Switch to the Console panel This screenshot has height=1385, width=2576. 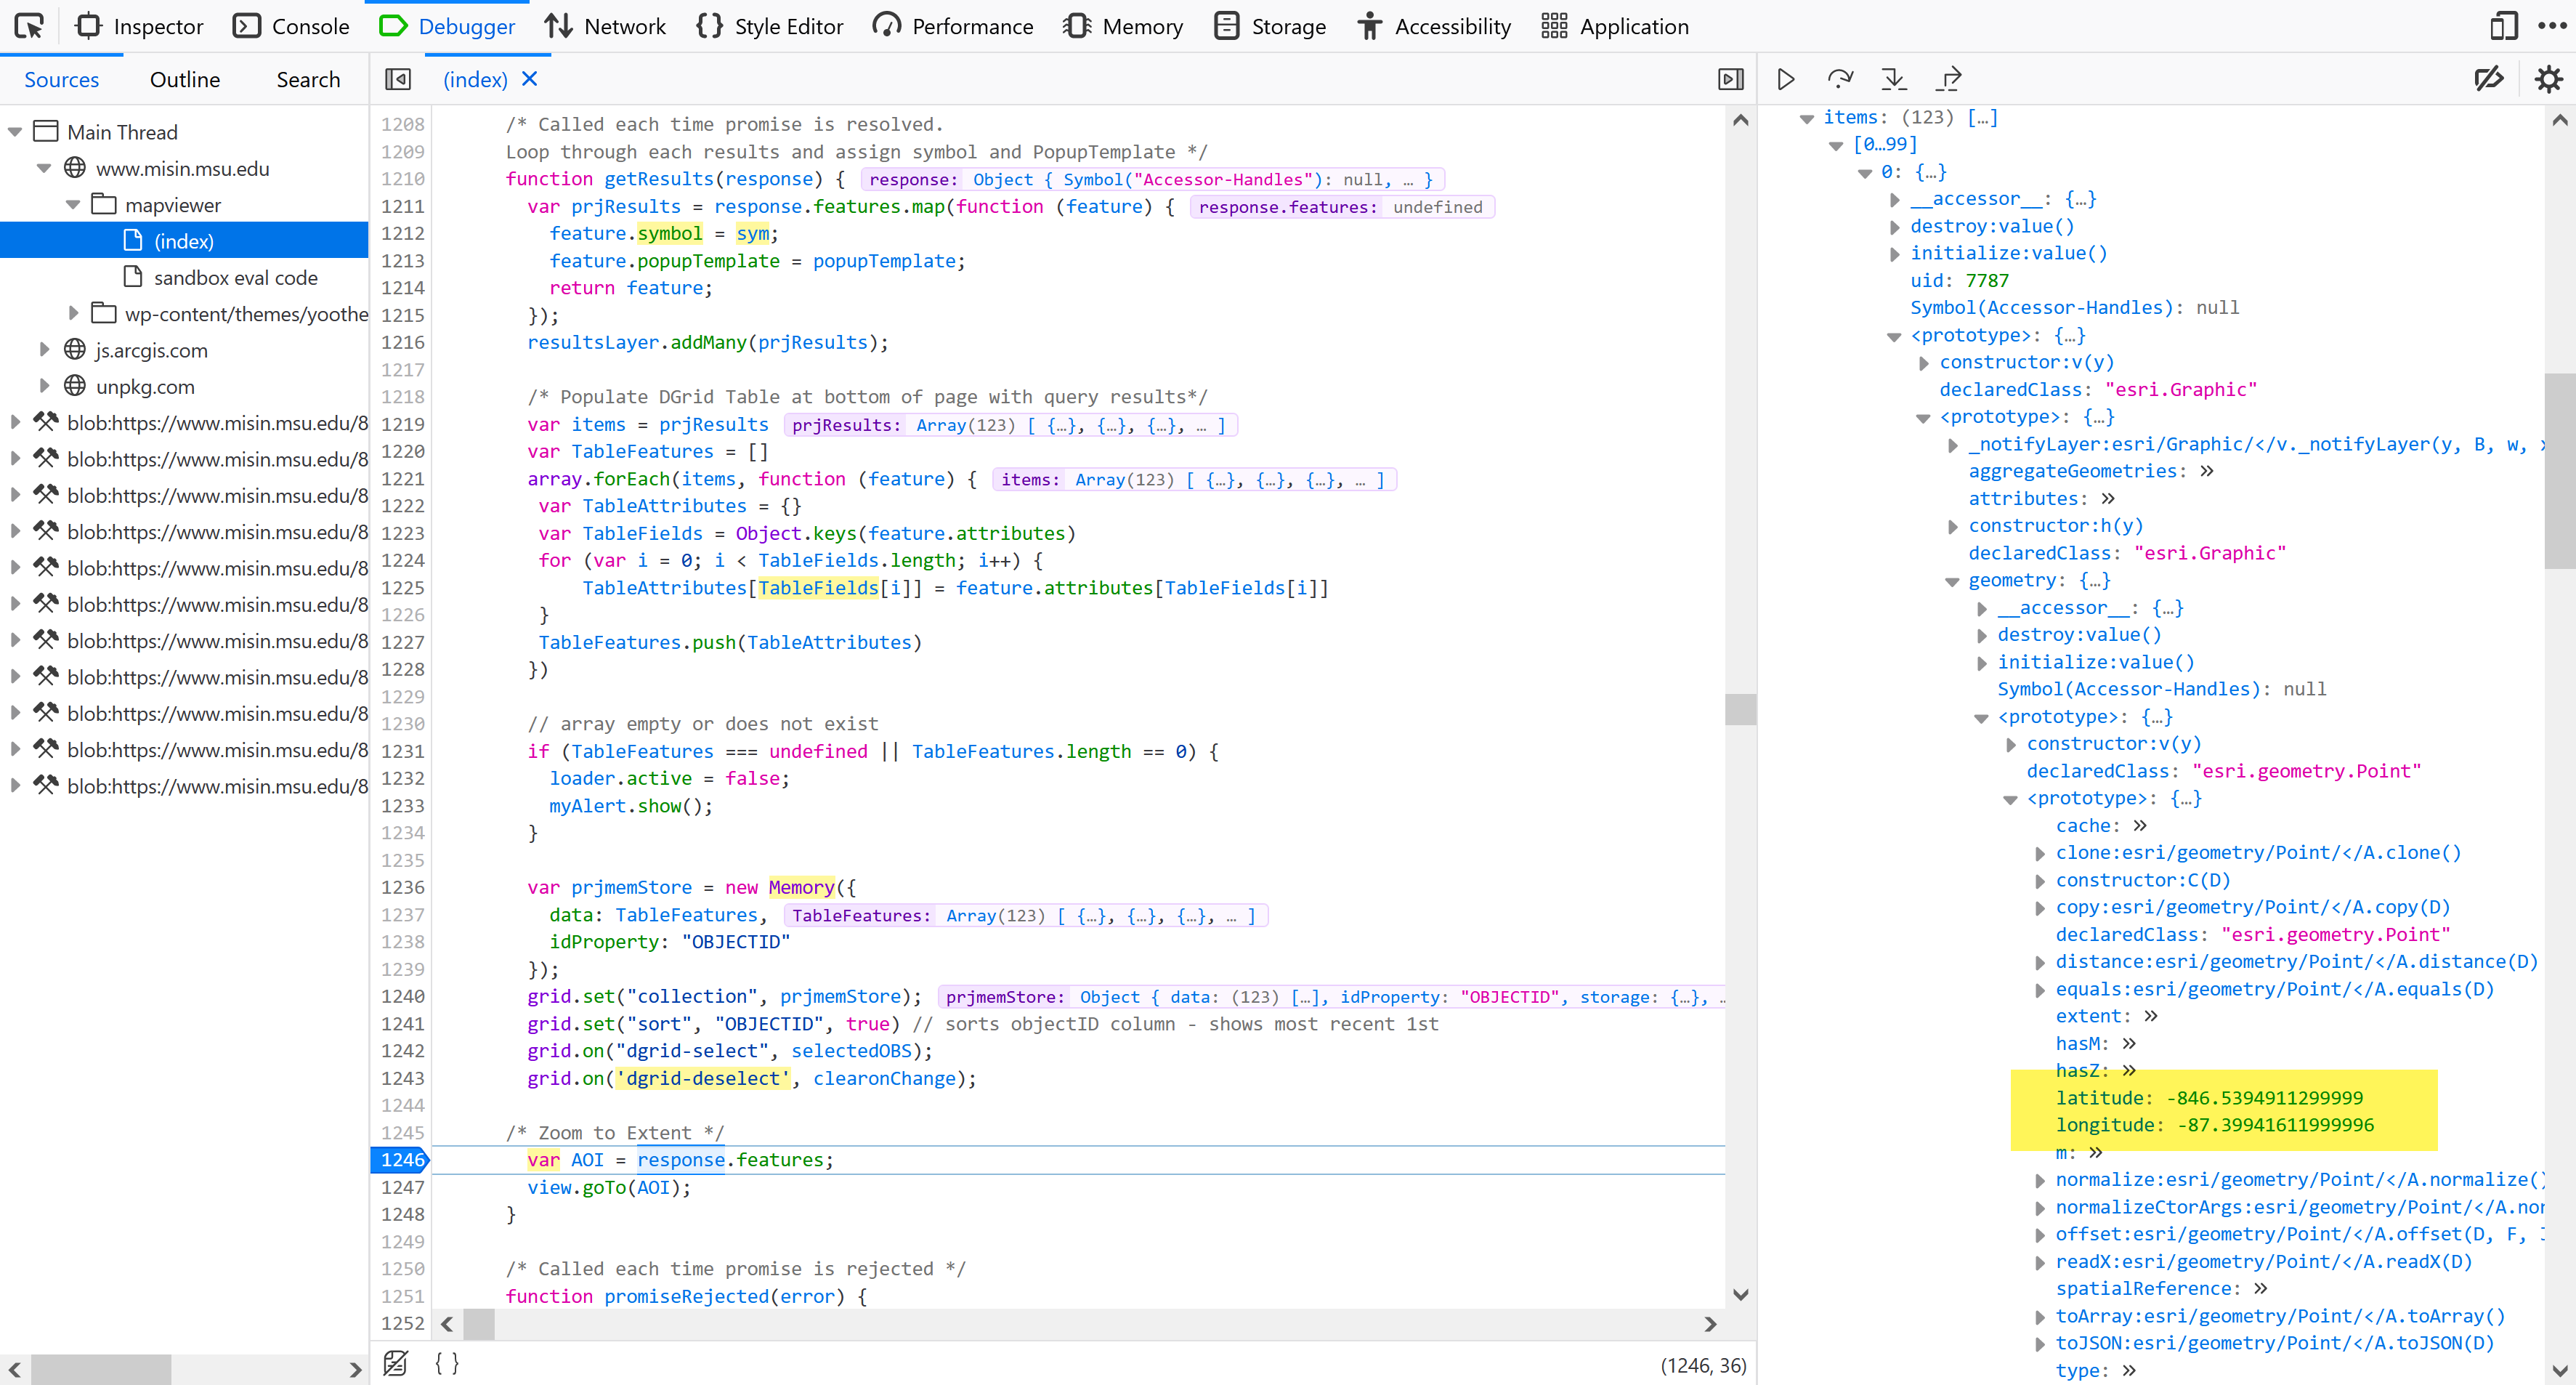coord(291,26)
